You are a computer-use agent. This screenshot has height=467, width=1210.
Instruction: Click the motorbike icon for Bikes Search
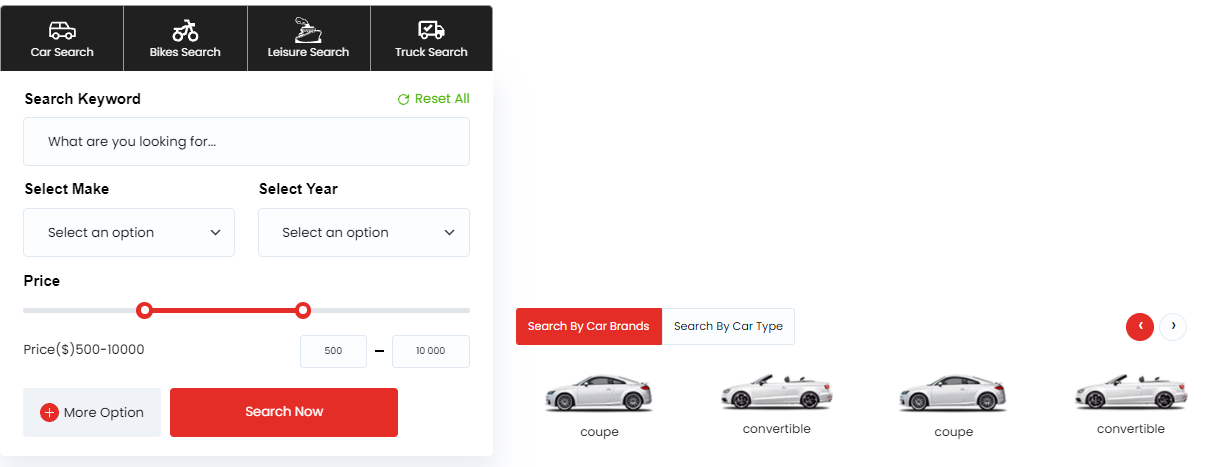(185, 30)
